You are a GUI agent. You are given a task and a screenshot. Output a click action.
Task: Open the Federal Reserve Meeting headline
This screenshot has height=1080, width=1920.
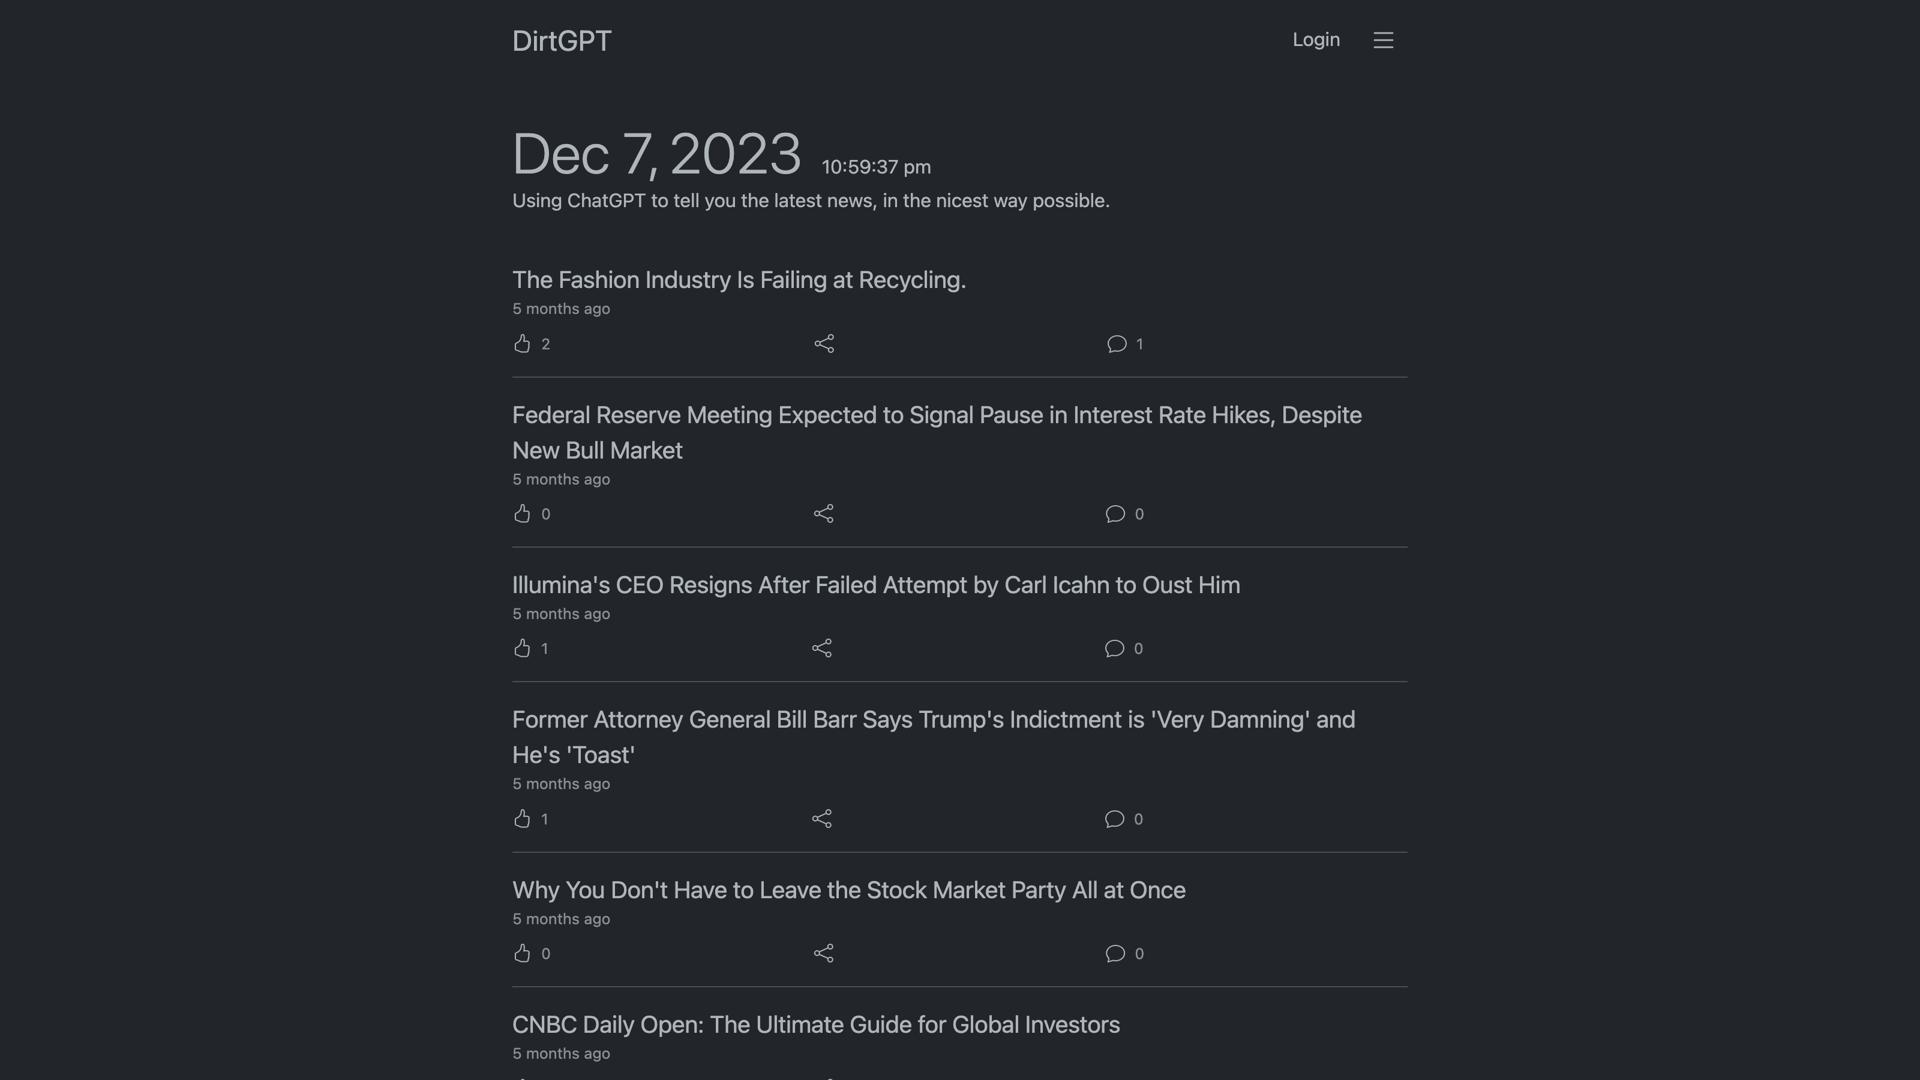[x=937, y=432]
